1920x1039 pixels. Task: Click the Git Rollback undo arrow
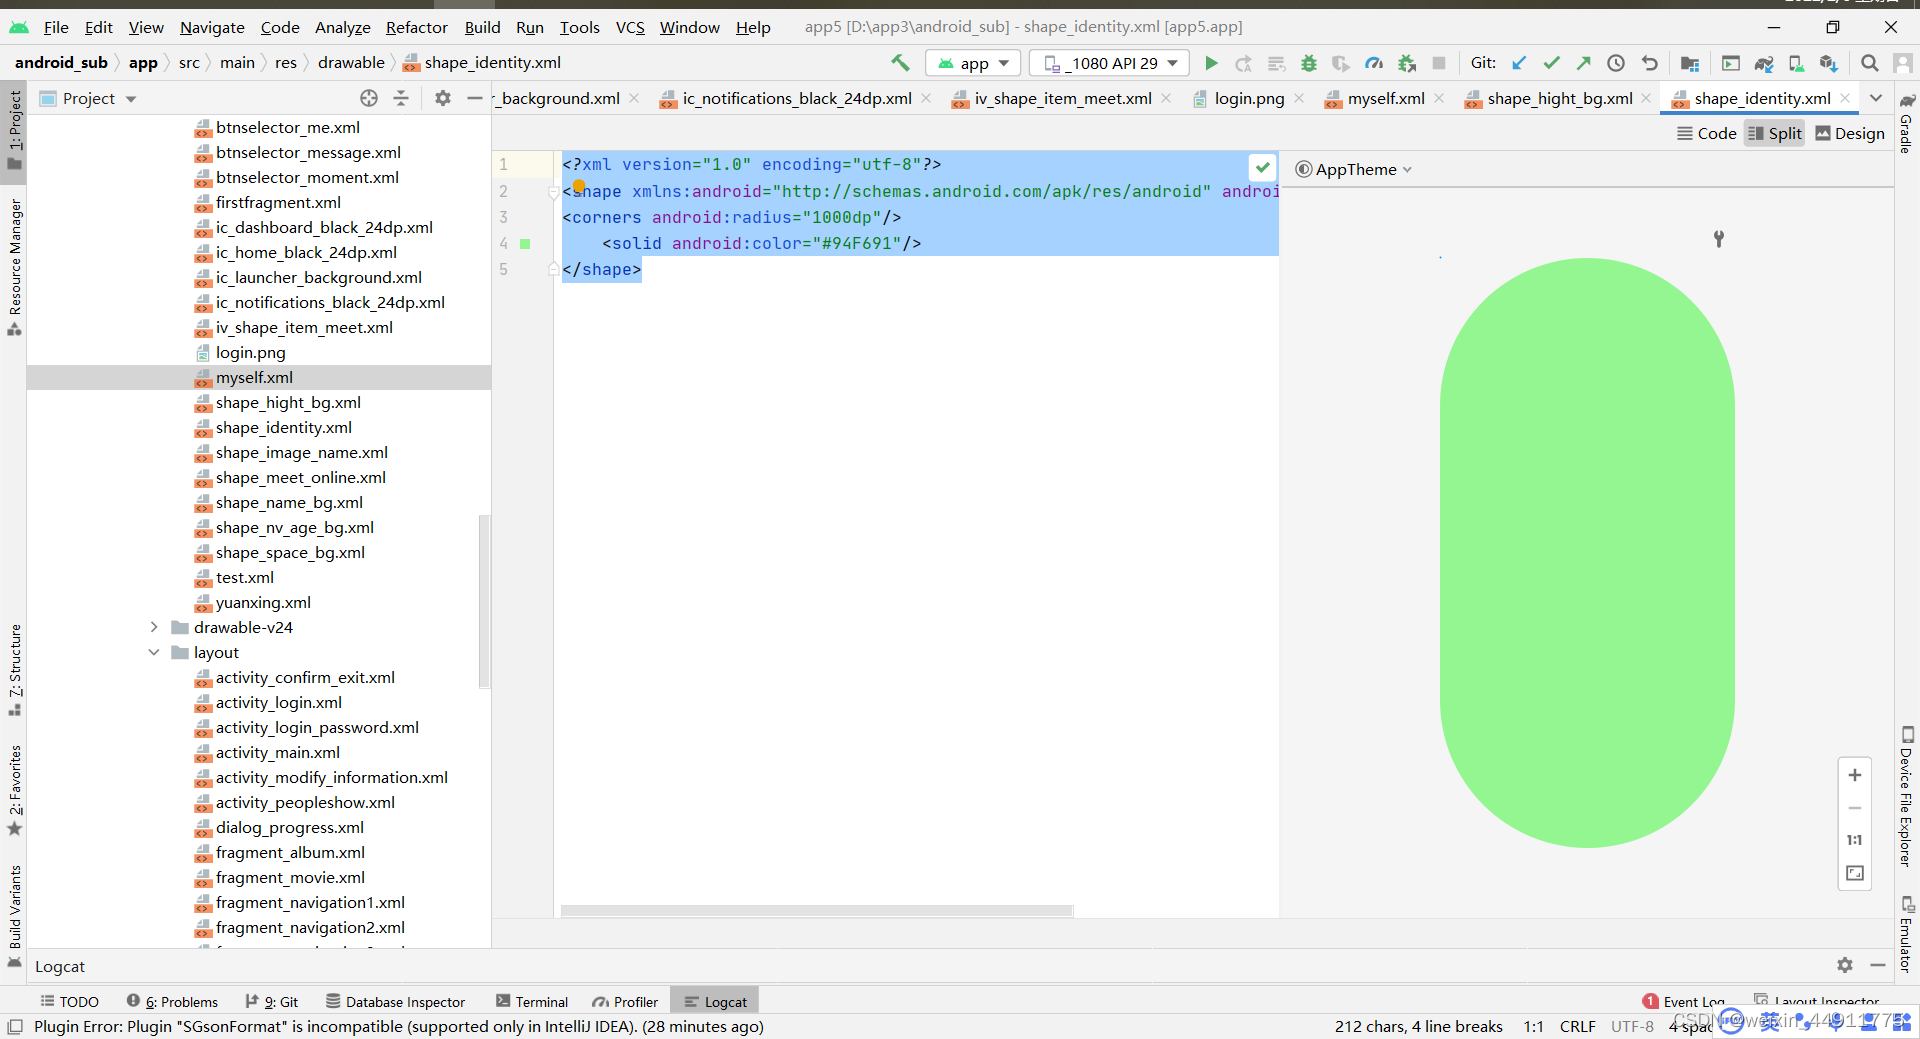(1650, 63)
